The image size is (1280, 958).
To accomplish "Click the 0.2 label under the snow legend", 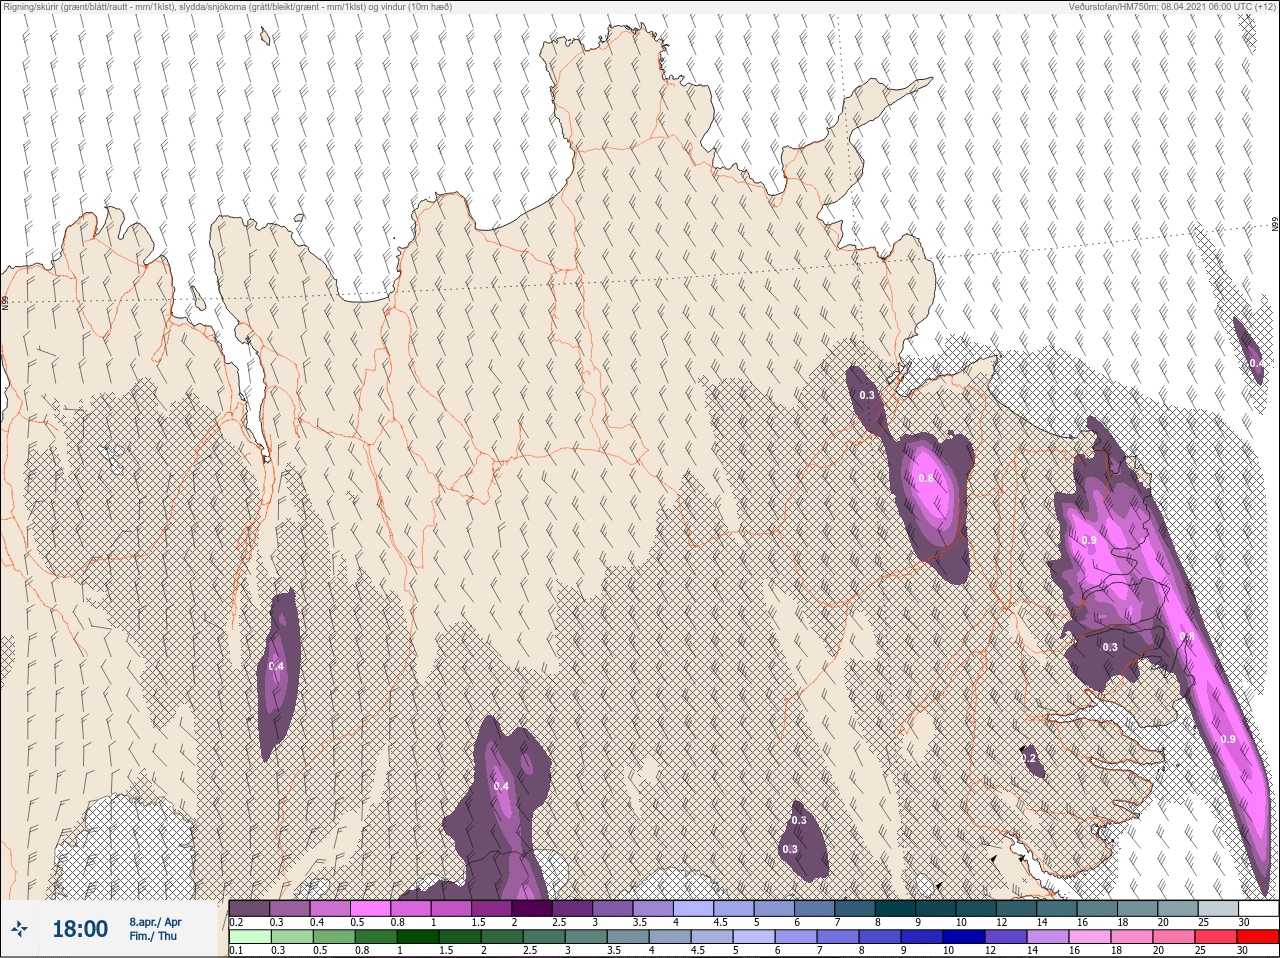I will click(x=236, y=922).
